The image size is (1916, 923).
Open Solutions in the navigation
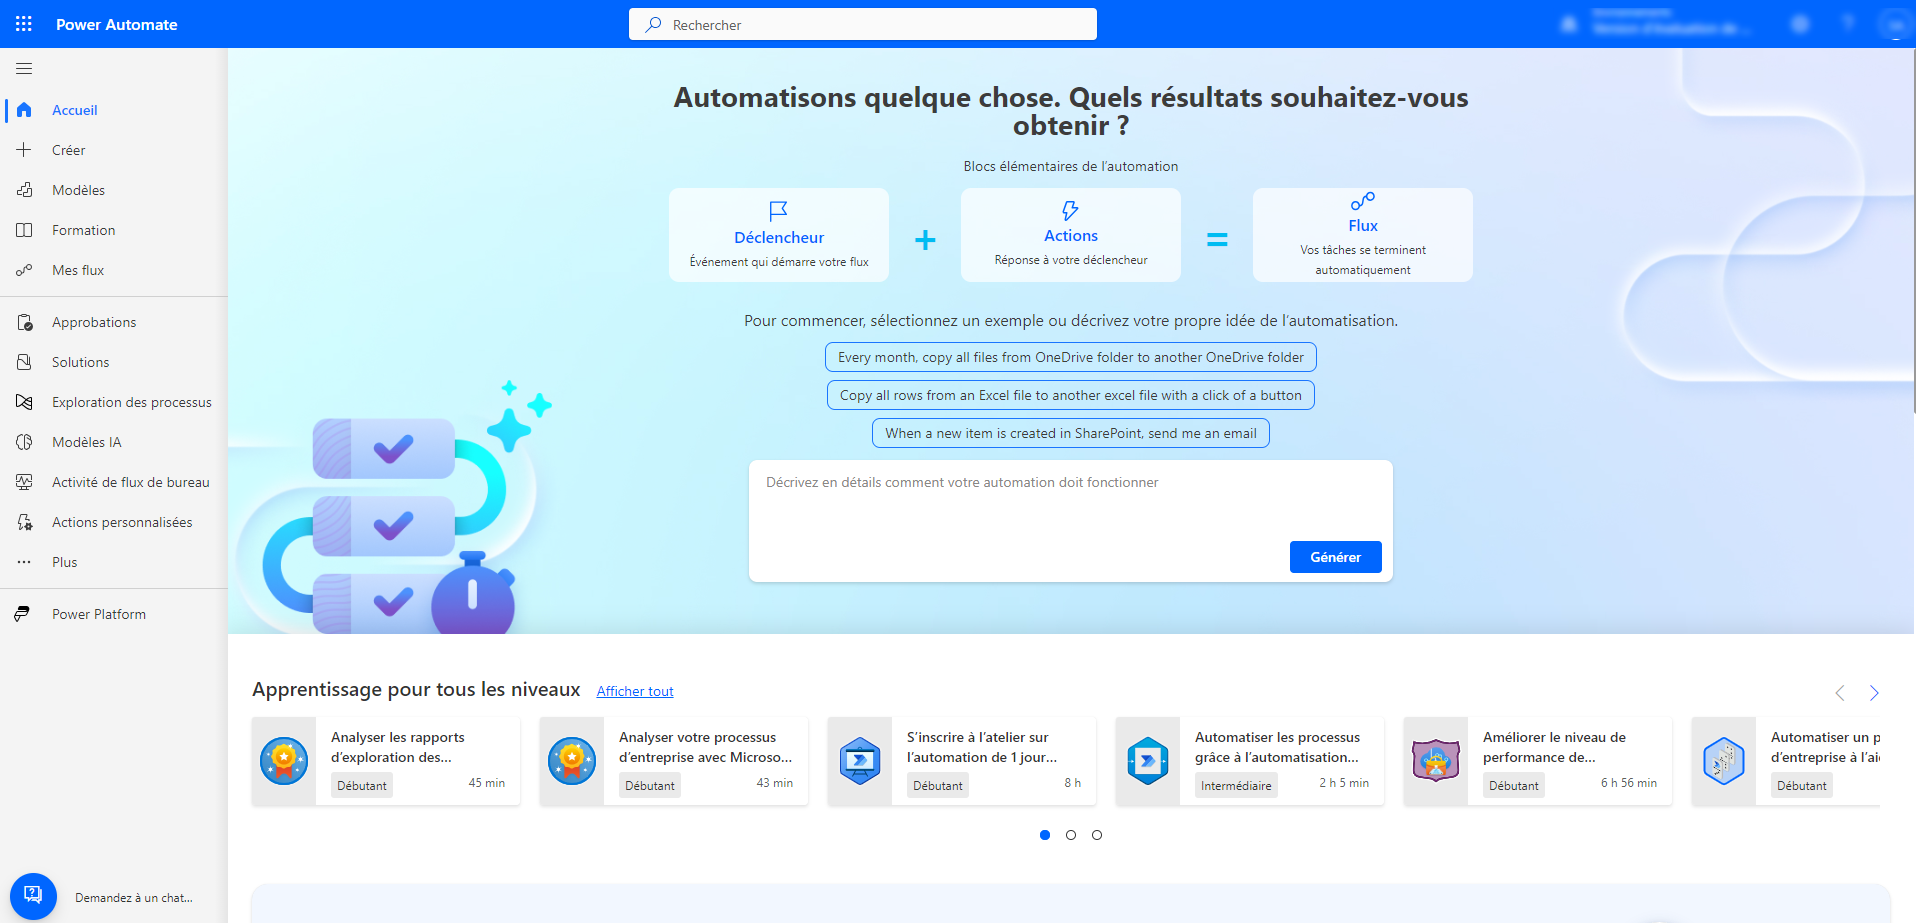click(81, 362)
